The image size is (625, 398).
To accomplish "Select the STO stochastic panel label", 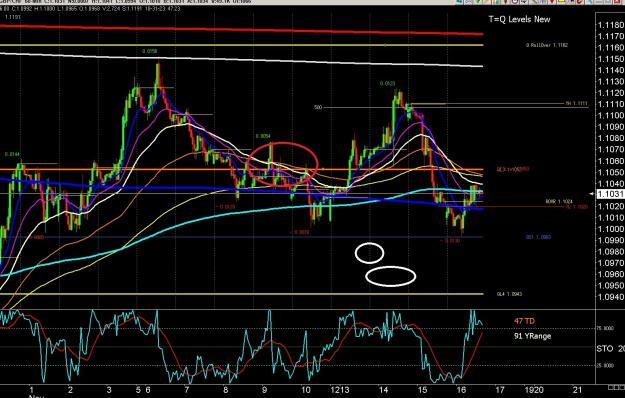I will (x=605, y=349).
